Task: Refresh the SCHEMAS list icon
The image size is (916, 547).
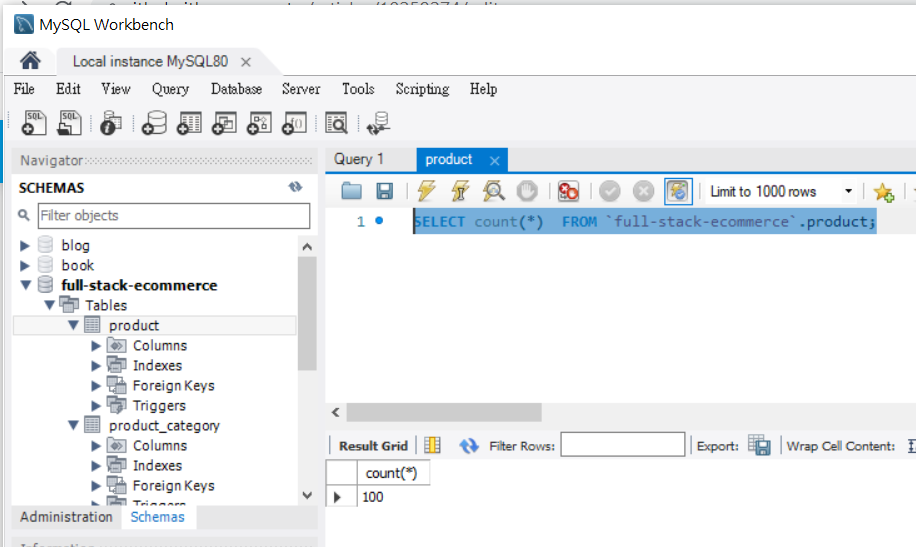Action: pos(296,187)
